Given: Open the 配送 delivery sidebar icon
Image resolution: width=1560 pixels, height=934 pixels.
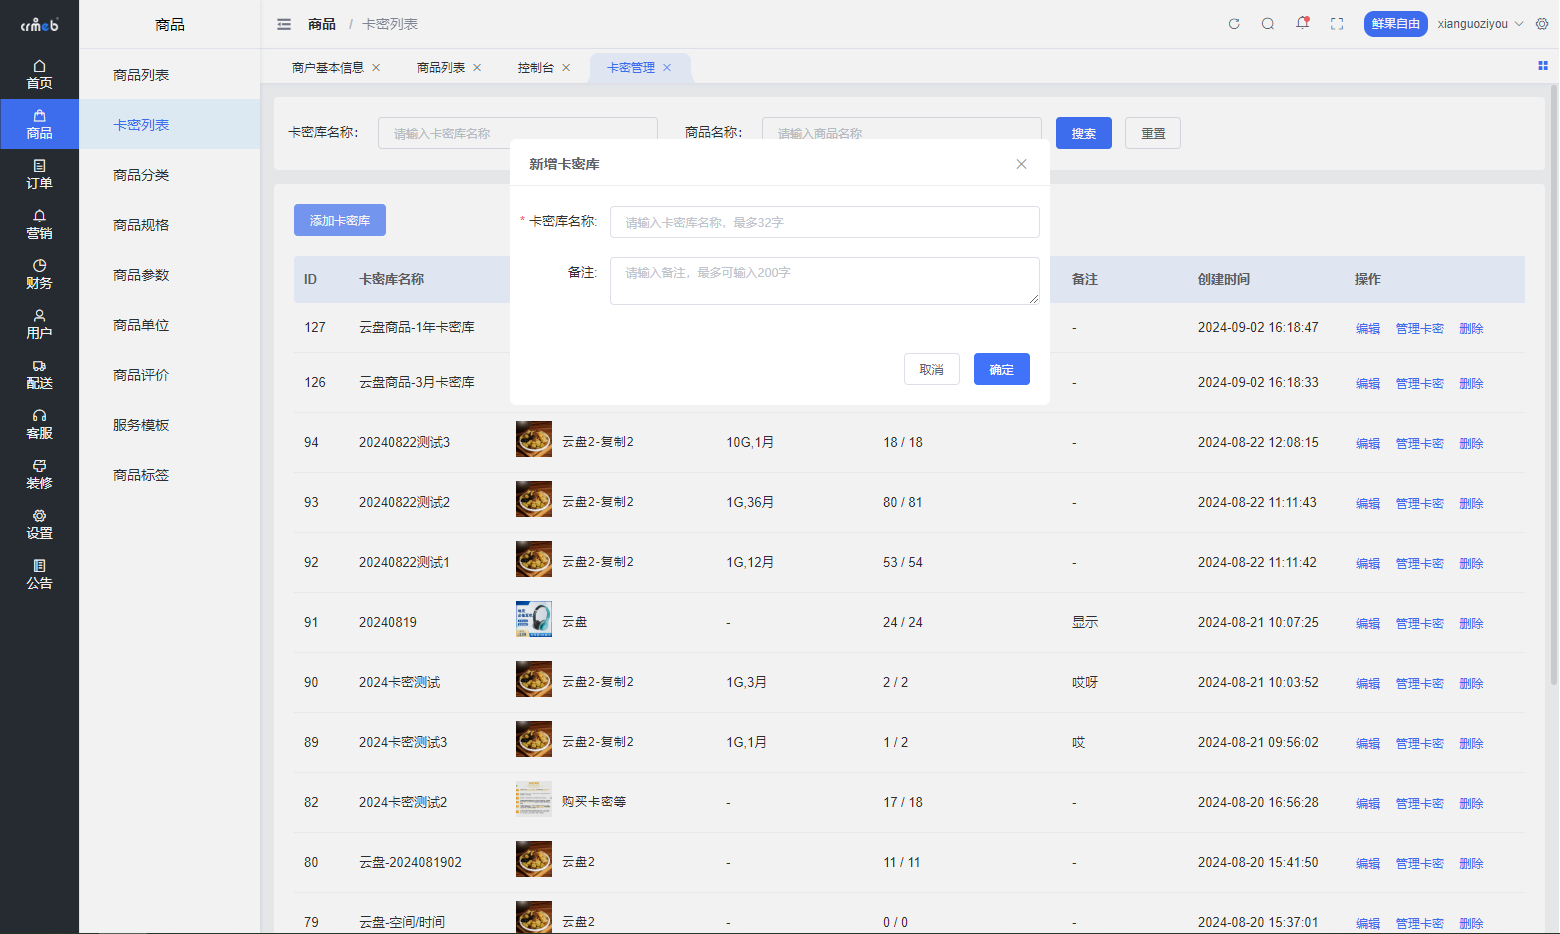Looking at the screenshot, I should tap(39, 374).
